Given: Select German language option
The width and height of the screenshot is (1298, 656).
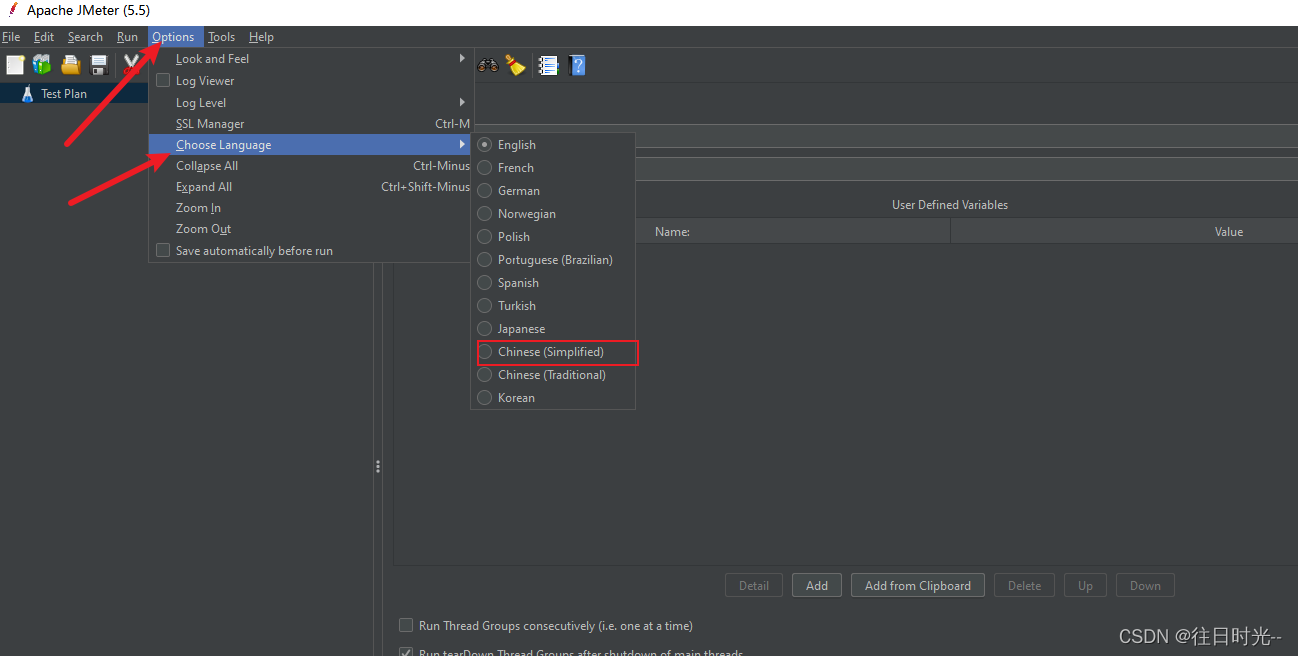Looking at the screenshot, I should click(553, 191).
